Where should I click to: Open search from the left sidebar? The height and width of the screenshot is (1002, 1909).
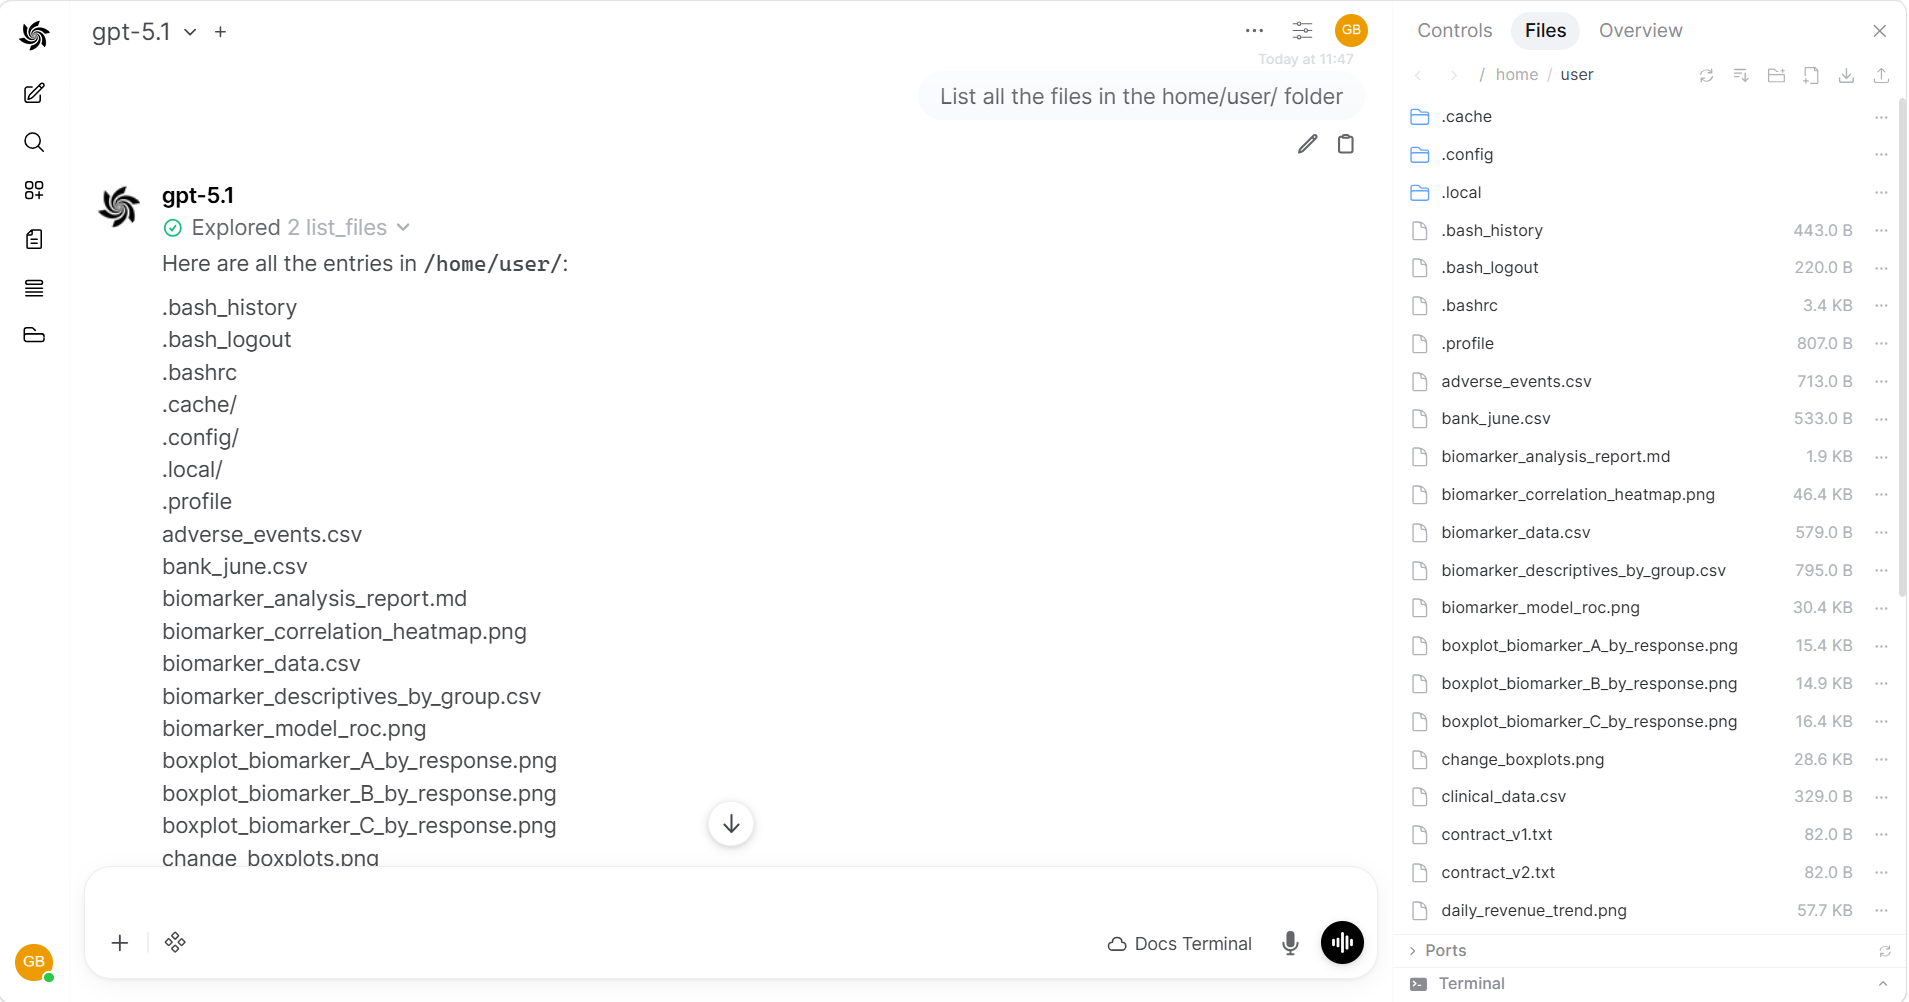click(34, 142)
